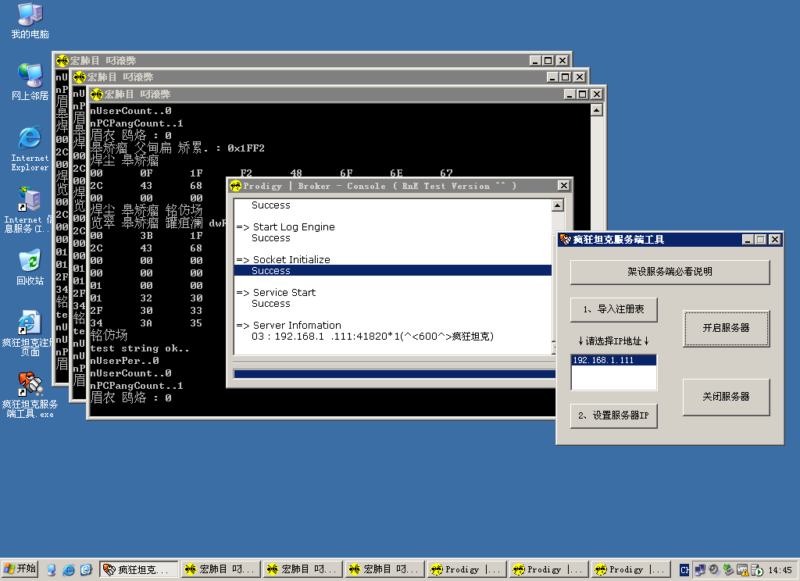The width and height of the screenshot is (800, 581).
Task: Open the 开始 Start menu
Action: (x=20, y=569)
